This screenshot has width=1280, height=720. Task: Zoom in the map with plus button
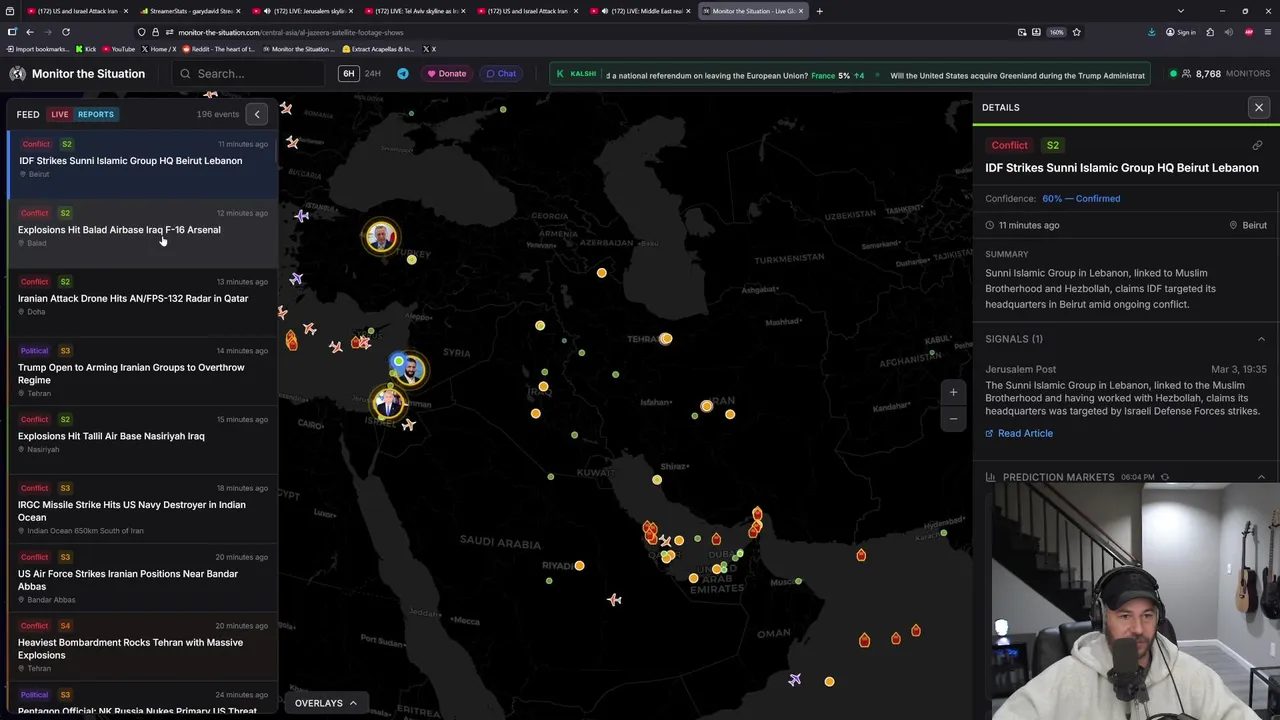point(953,392)
